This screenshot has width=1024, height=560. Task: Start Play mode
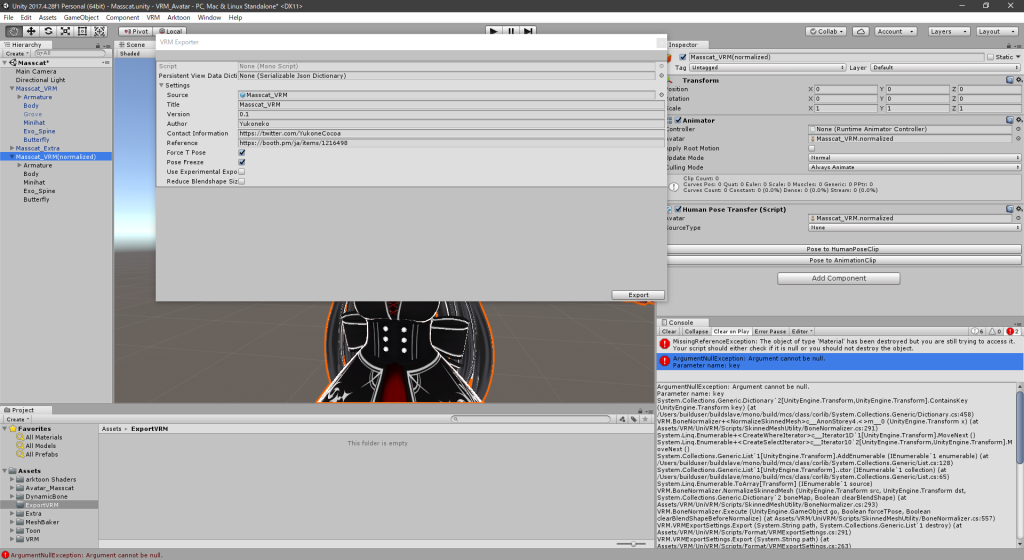coord(494,31)
